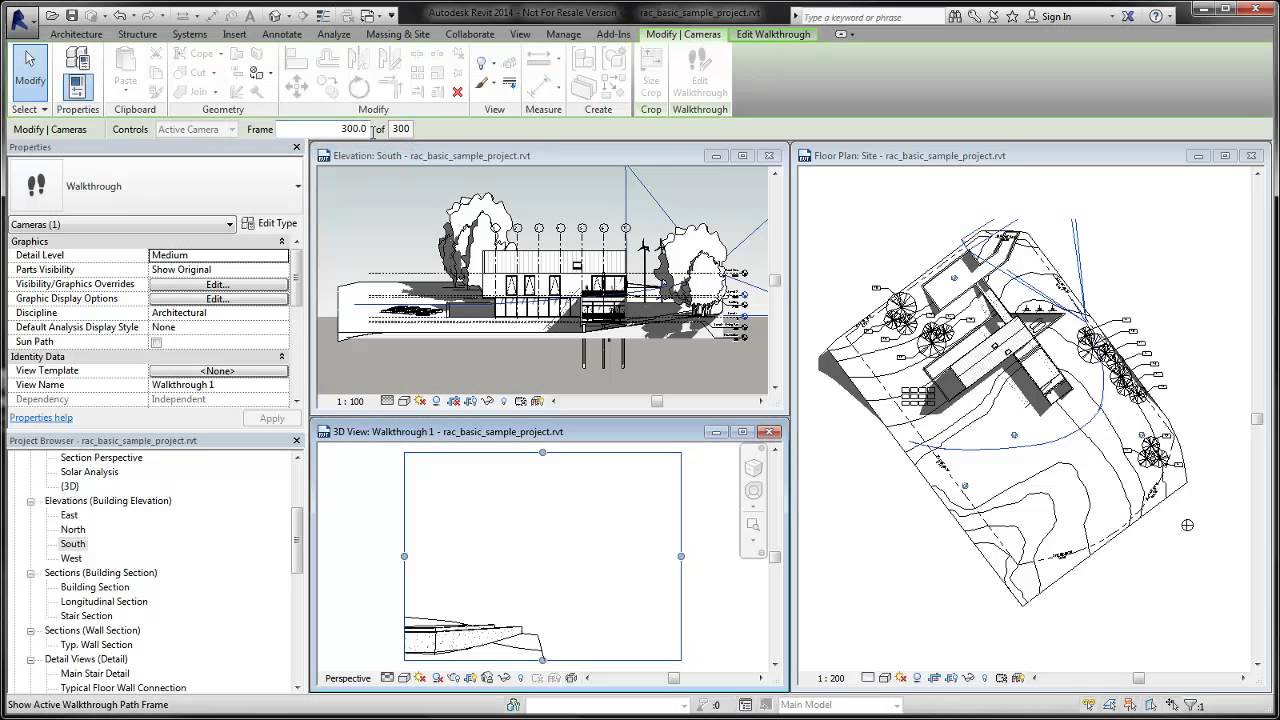1280x720 pixels.
Task: Open the Annotate ribbon tab
Action: [282, 33]
